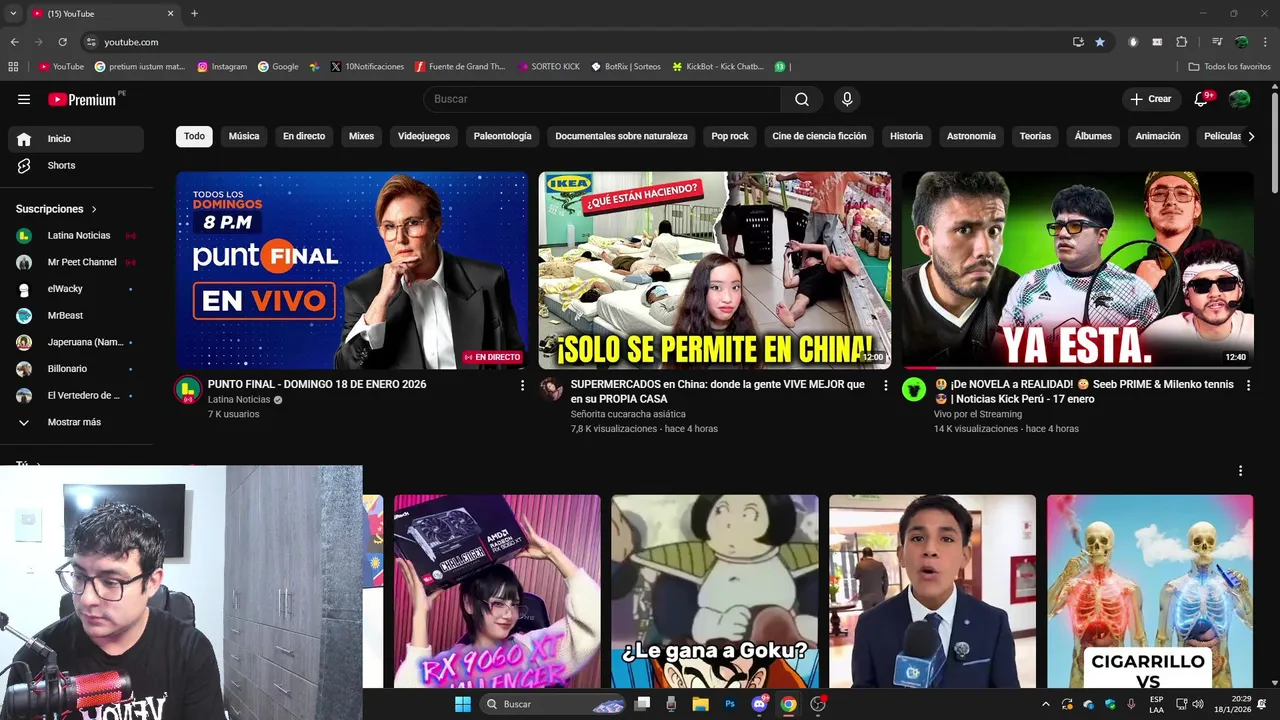
Task: Open the Shorts shelf three-dot menu
Action: tap(1240, 471)
